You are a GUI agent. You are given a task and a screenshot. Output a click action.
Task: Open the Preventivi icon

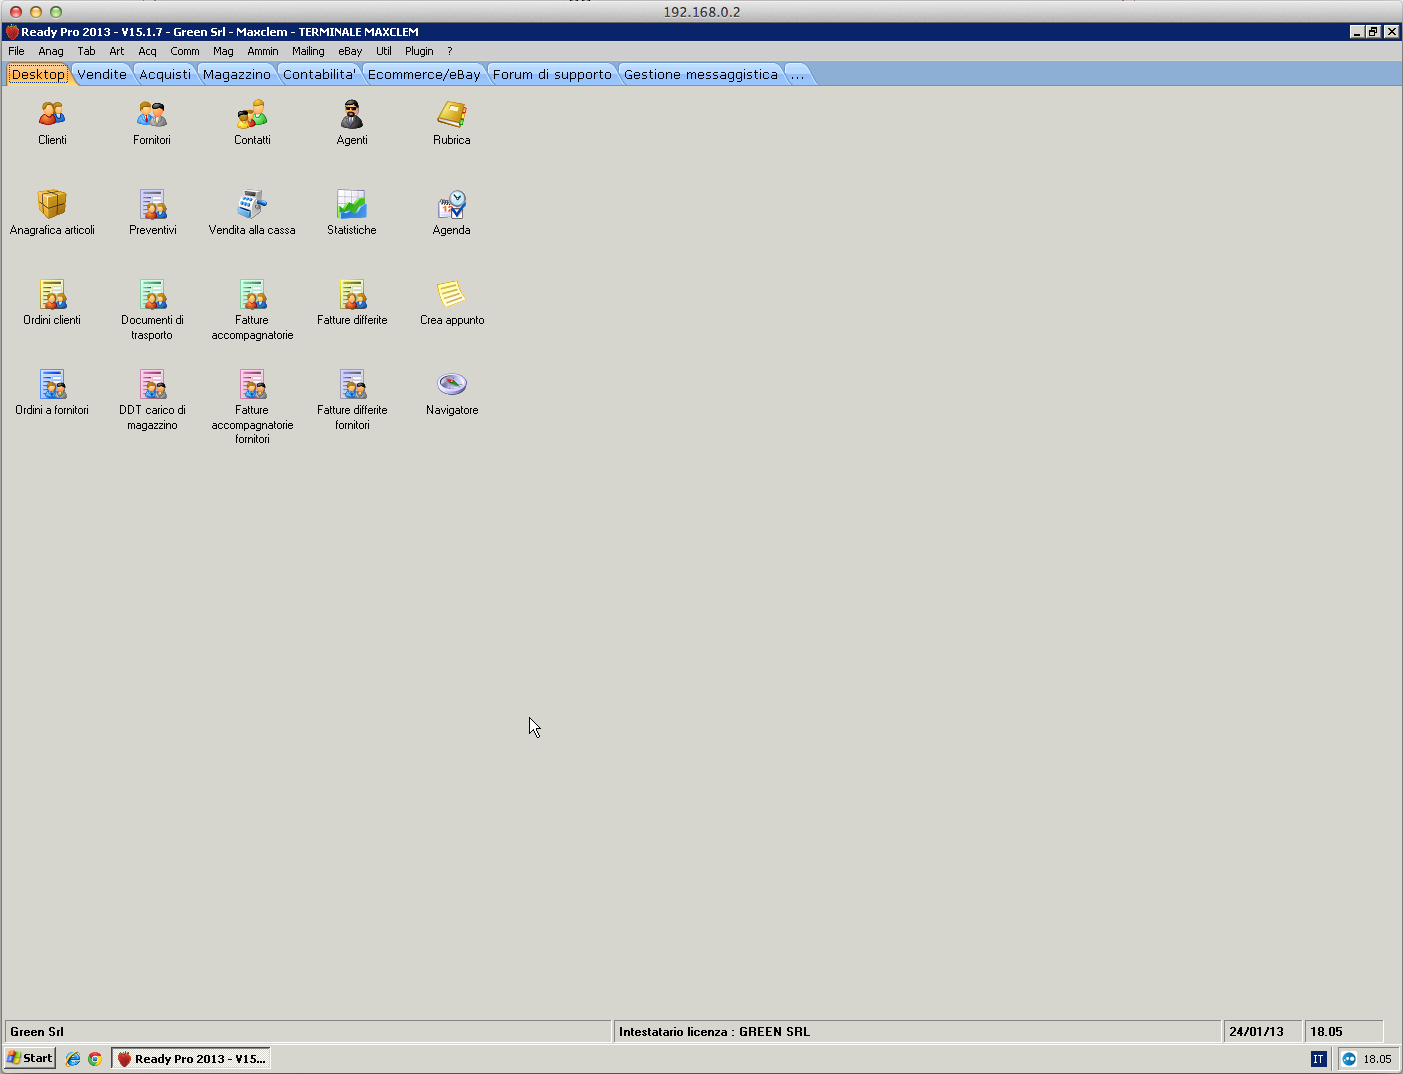[x=152, y=204]
